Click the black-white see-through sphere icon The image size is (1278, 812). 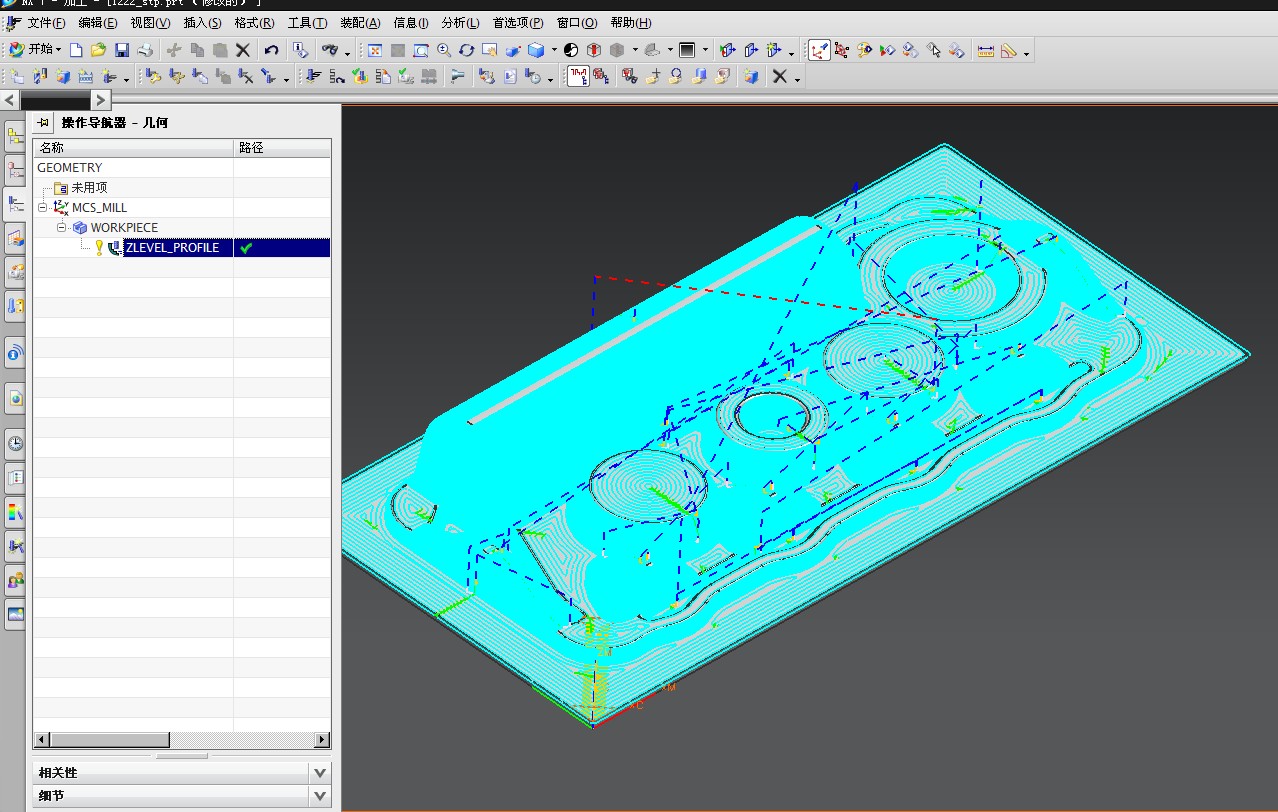pos(570,49)
